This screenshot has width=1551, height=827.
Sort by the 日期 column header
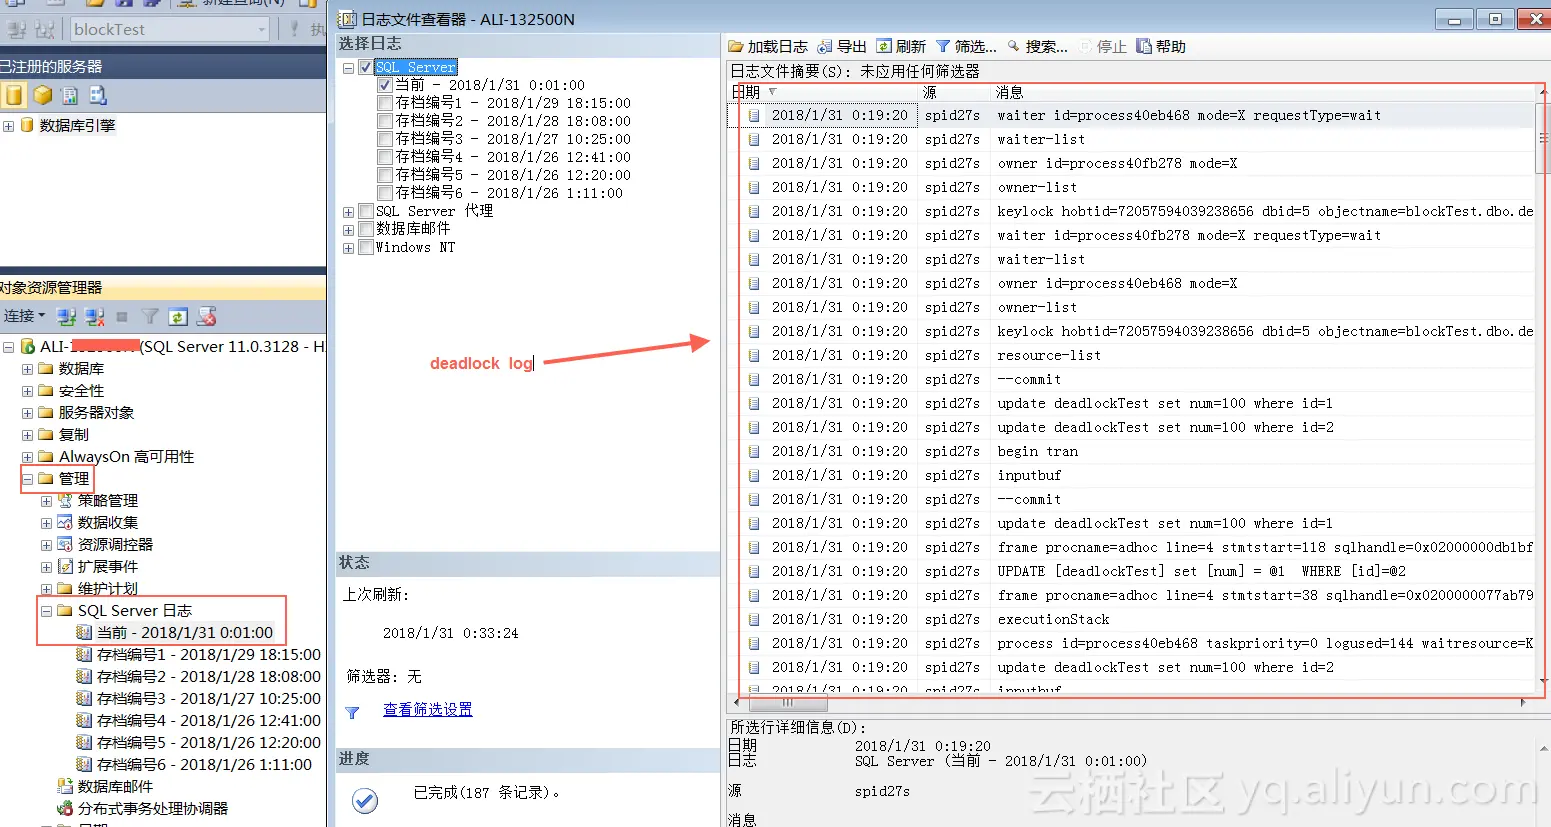pos(822,92)
